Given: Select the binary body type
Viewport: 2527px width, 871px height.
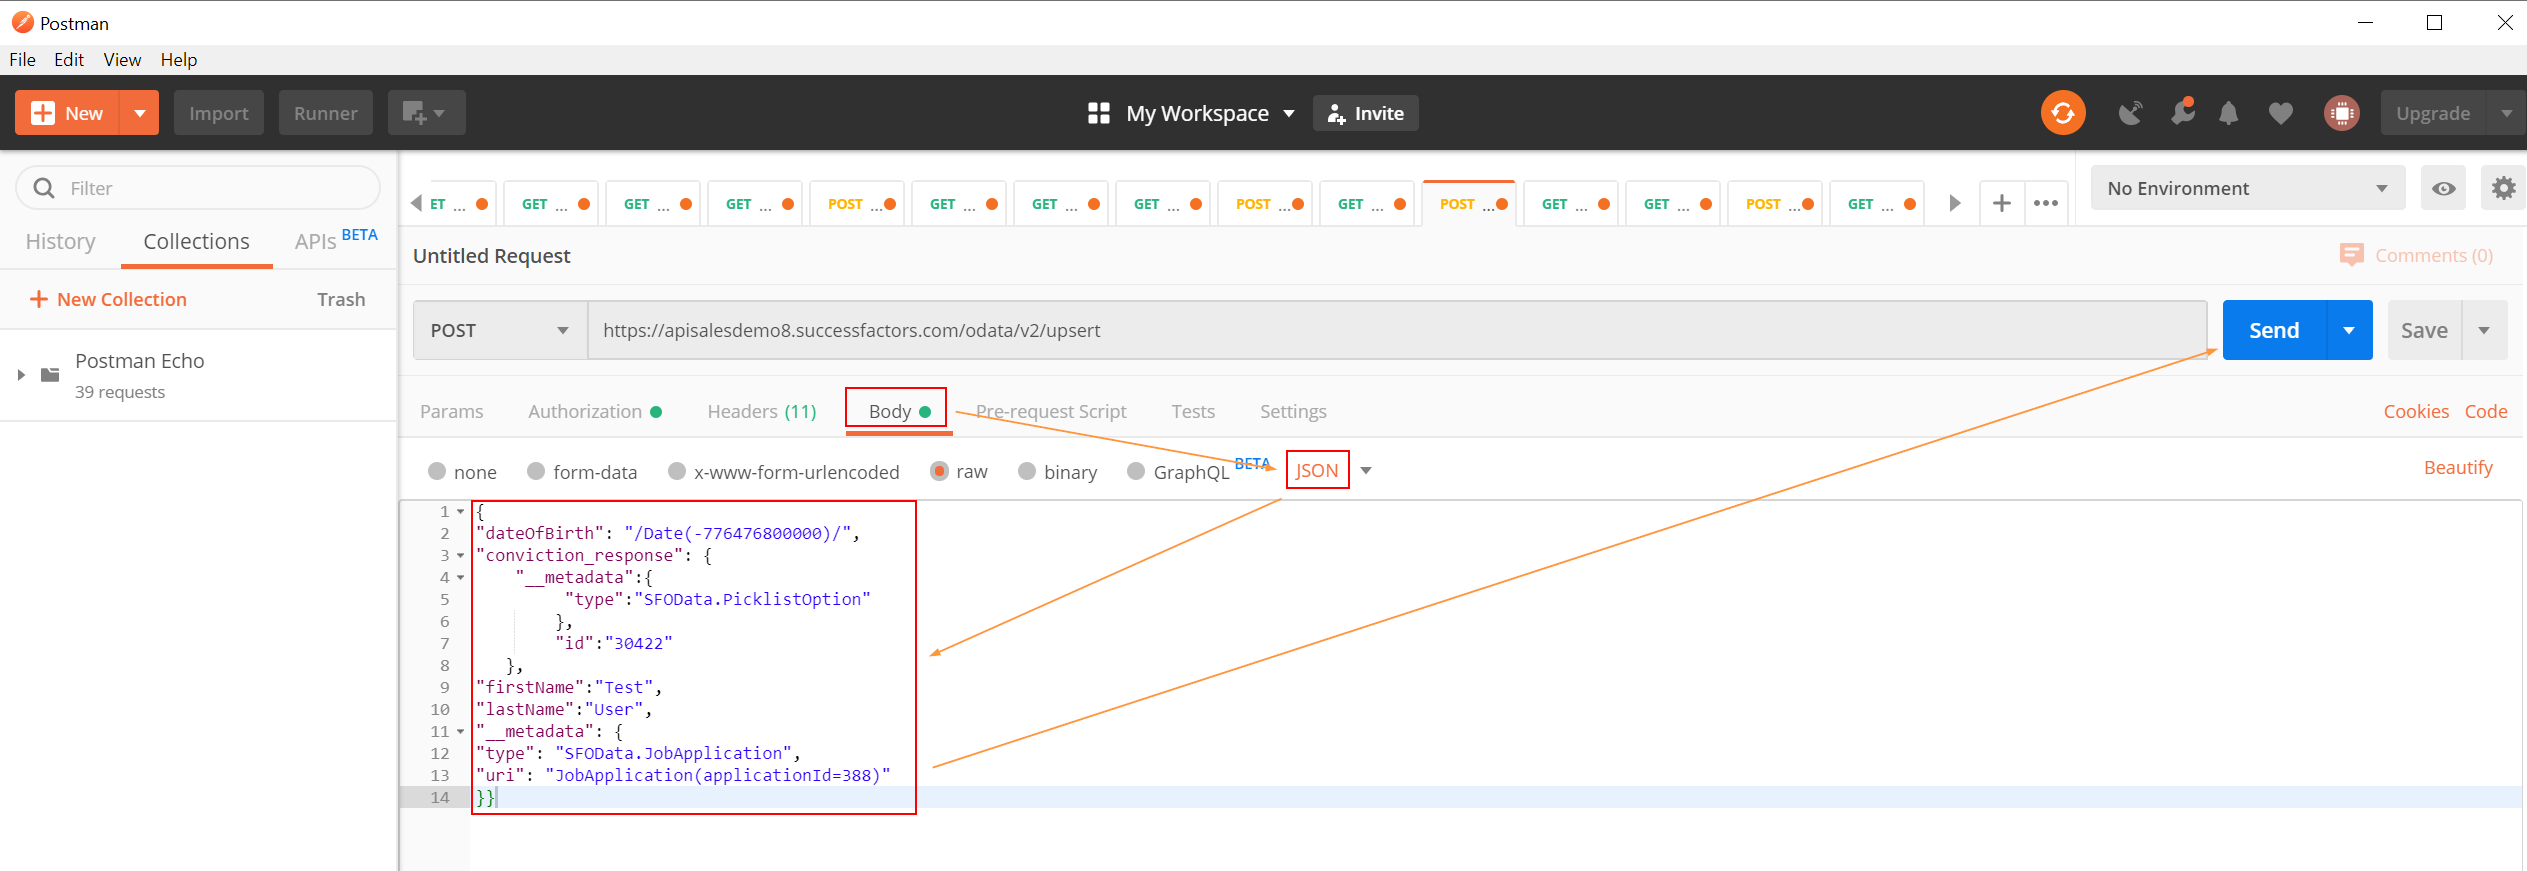Looking at the screenshot, I should coord(1027,471).
